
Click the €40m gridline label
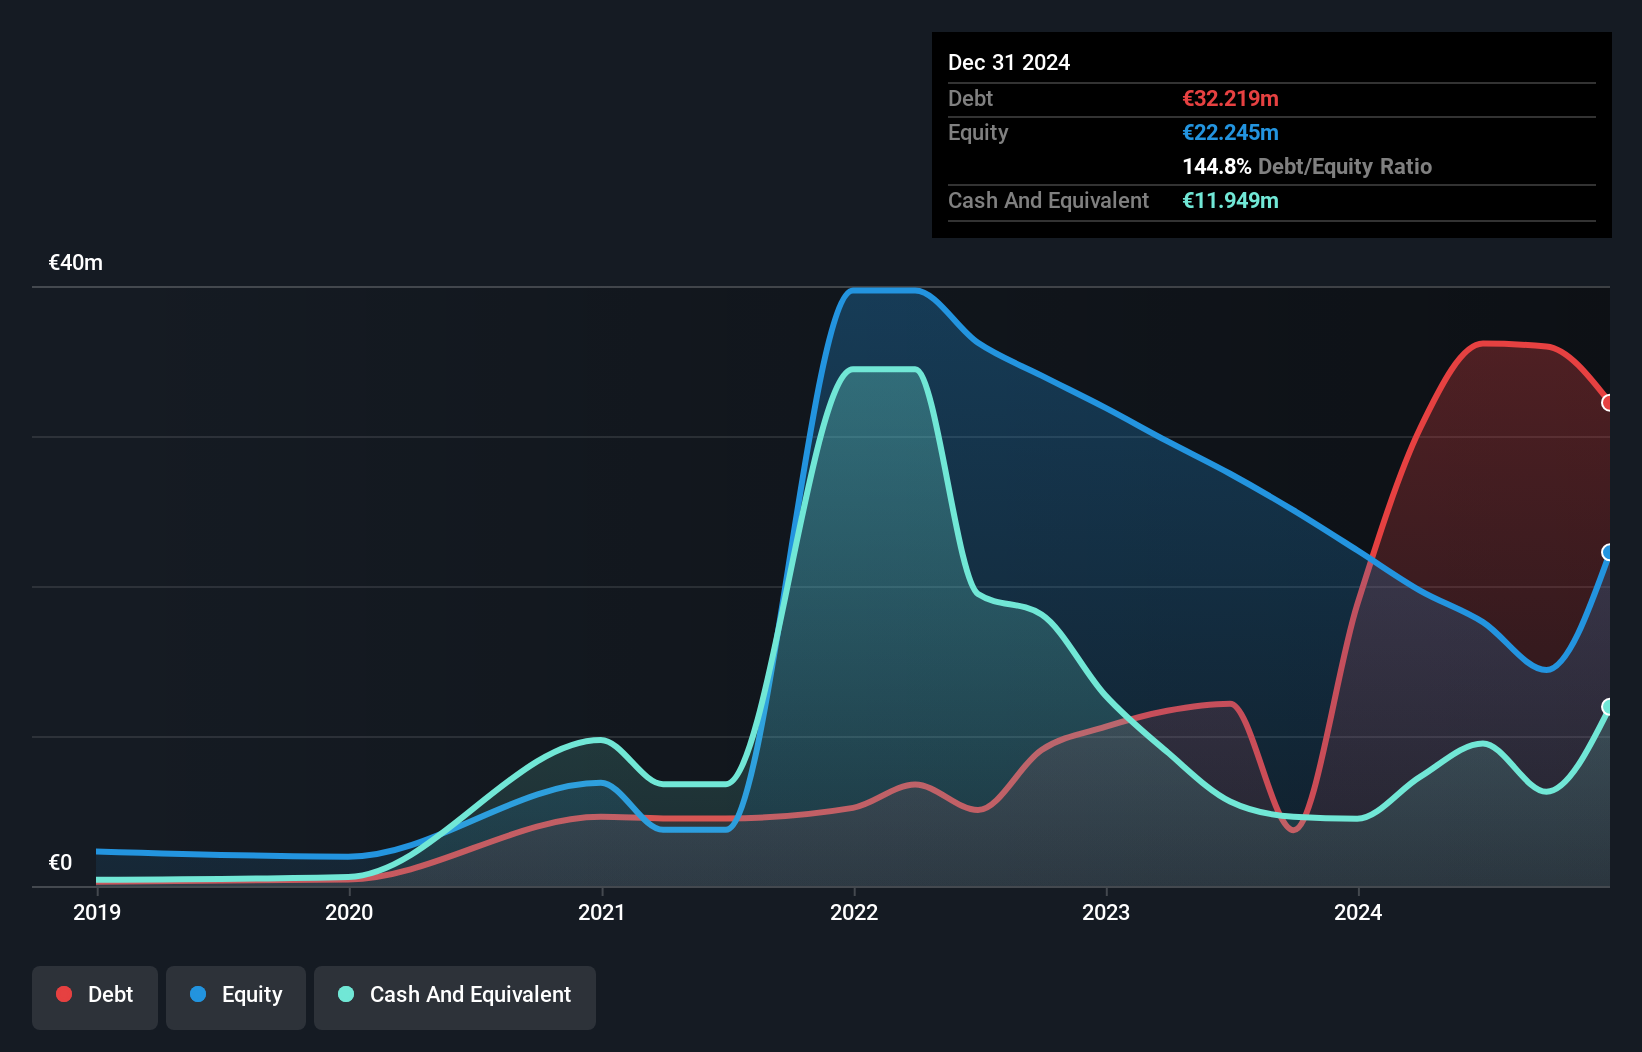74,262
